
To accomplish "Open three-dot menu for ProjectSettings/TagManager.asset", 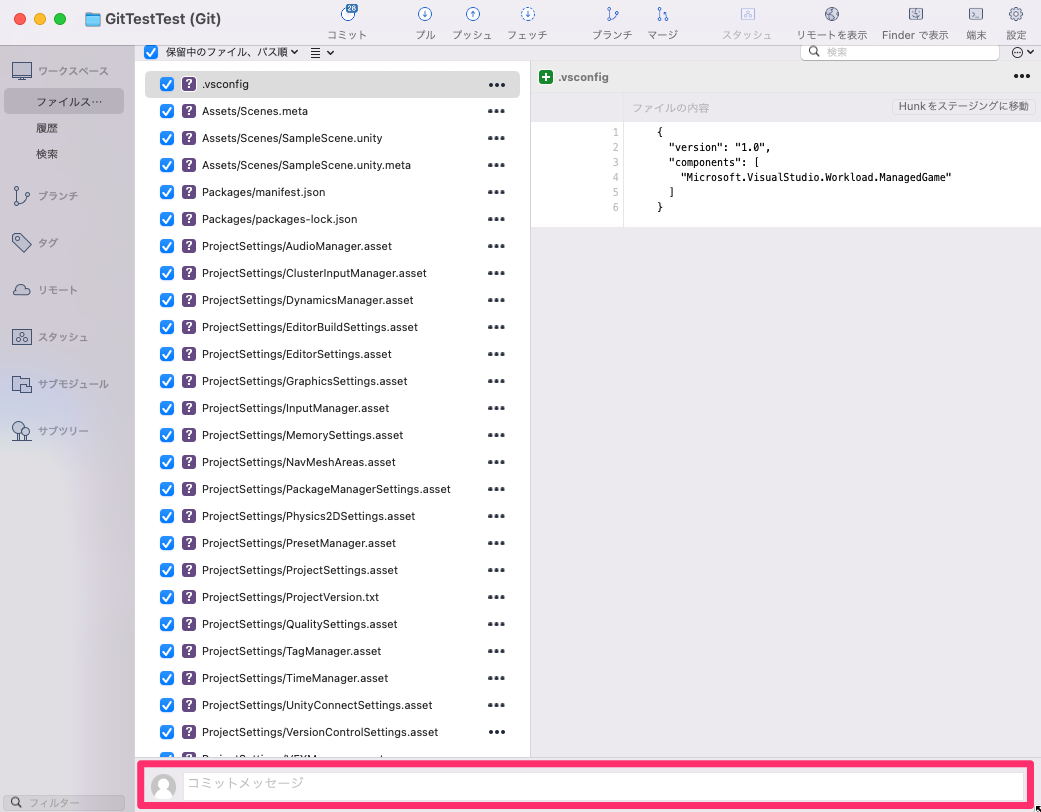I will point(496,651).
